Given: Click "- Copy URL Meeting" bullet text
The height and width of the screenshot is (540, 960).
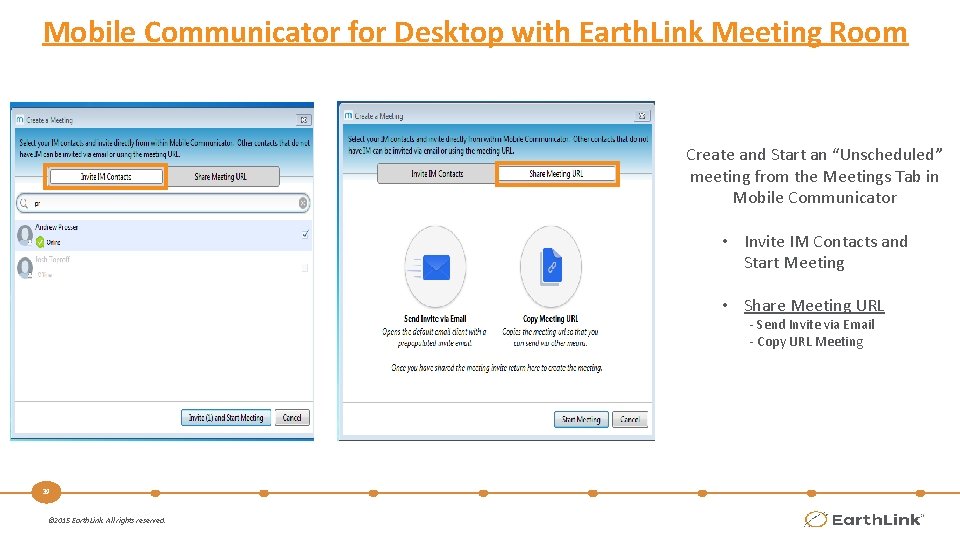Looking at the screenshot, I should point(806,342).
